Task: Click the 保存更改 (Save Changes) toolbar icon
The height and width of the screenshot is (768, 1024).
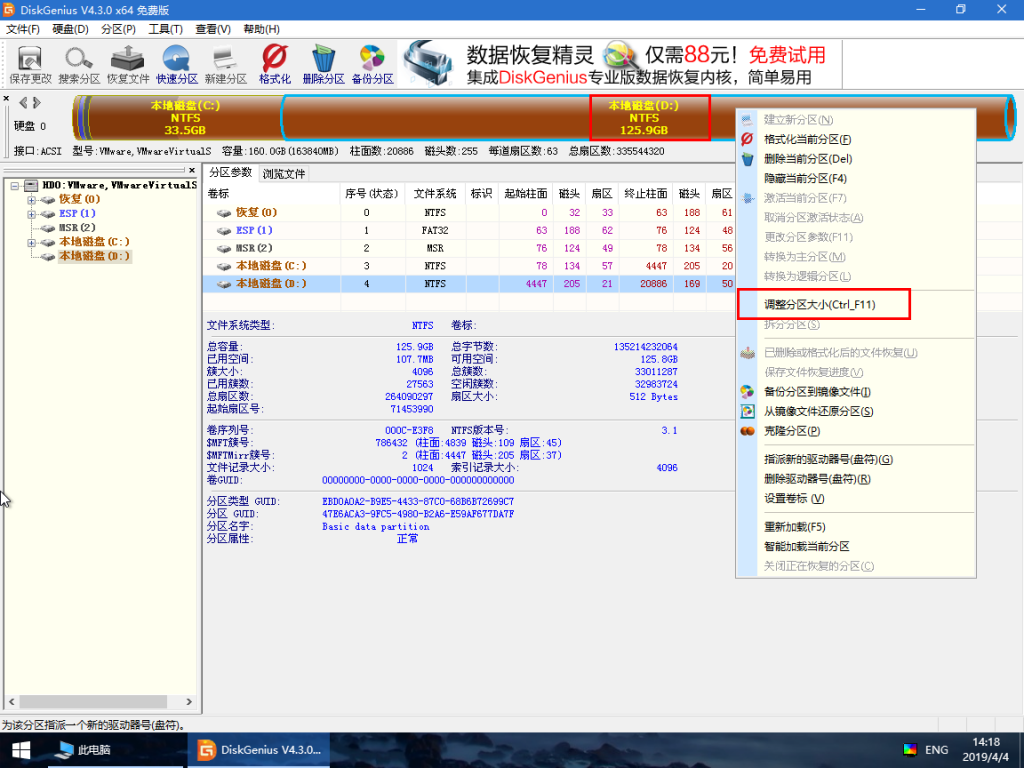Action: [x=29, y=62]
